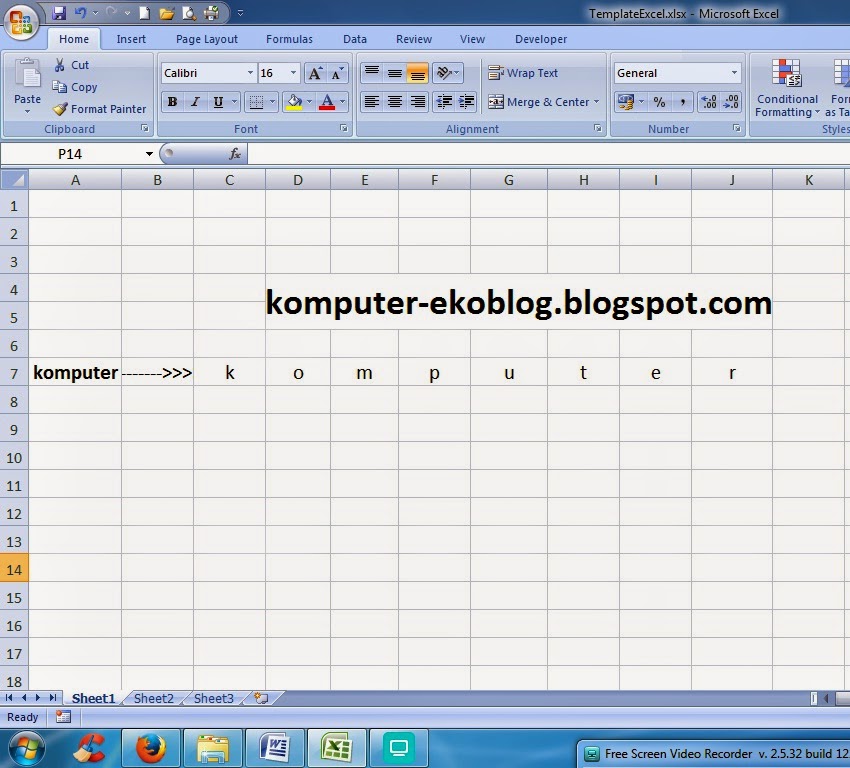Apply accounting number format
Image resolution: width=850 pixels, height=768 pixels.
626,102
